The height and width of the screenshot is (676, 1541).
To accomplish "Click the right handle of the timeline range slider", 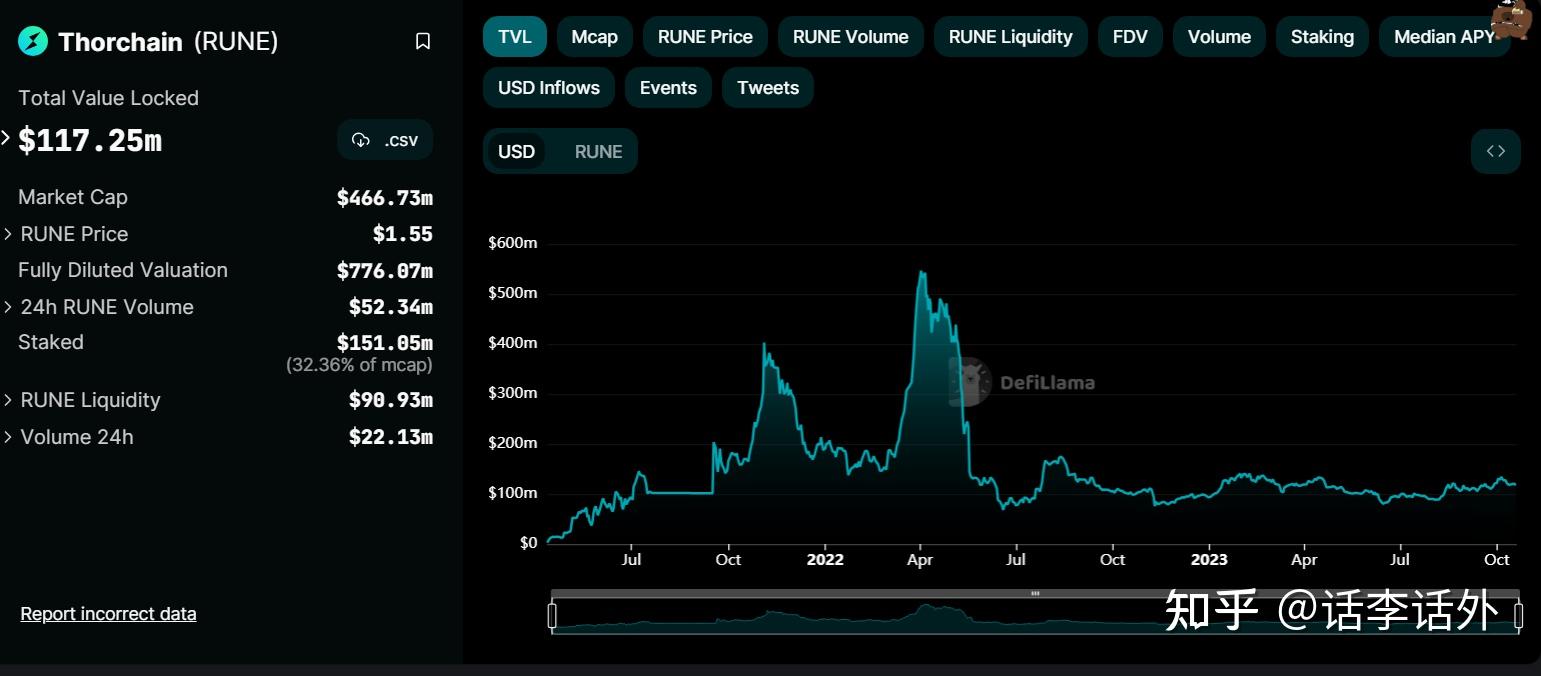I will 1521,614.
